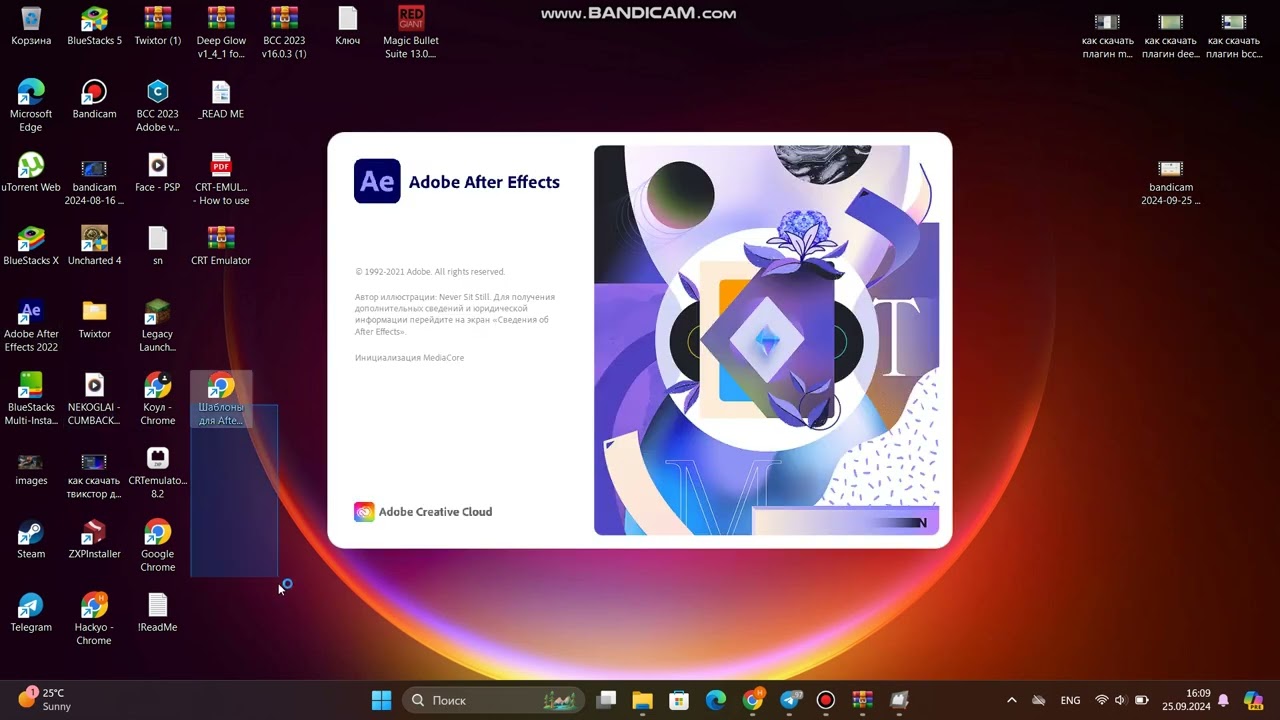Select the как скачать твикстор video

(x=94, y=473)
